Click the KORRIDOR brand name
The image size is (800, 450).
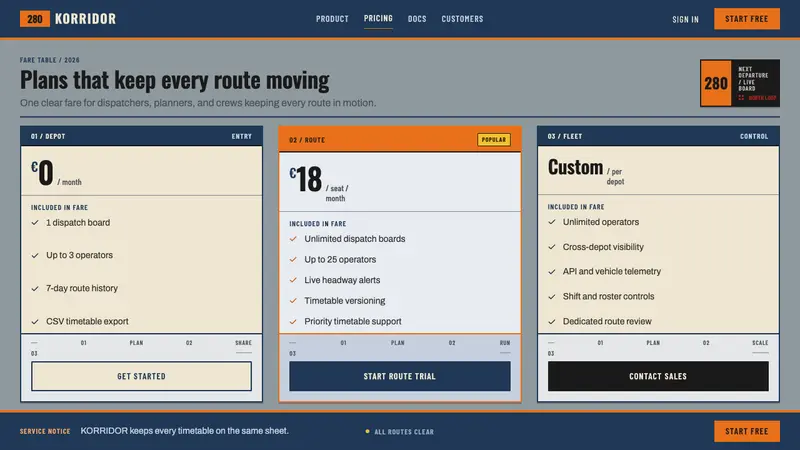tap(85, 19)
